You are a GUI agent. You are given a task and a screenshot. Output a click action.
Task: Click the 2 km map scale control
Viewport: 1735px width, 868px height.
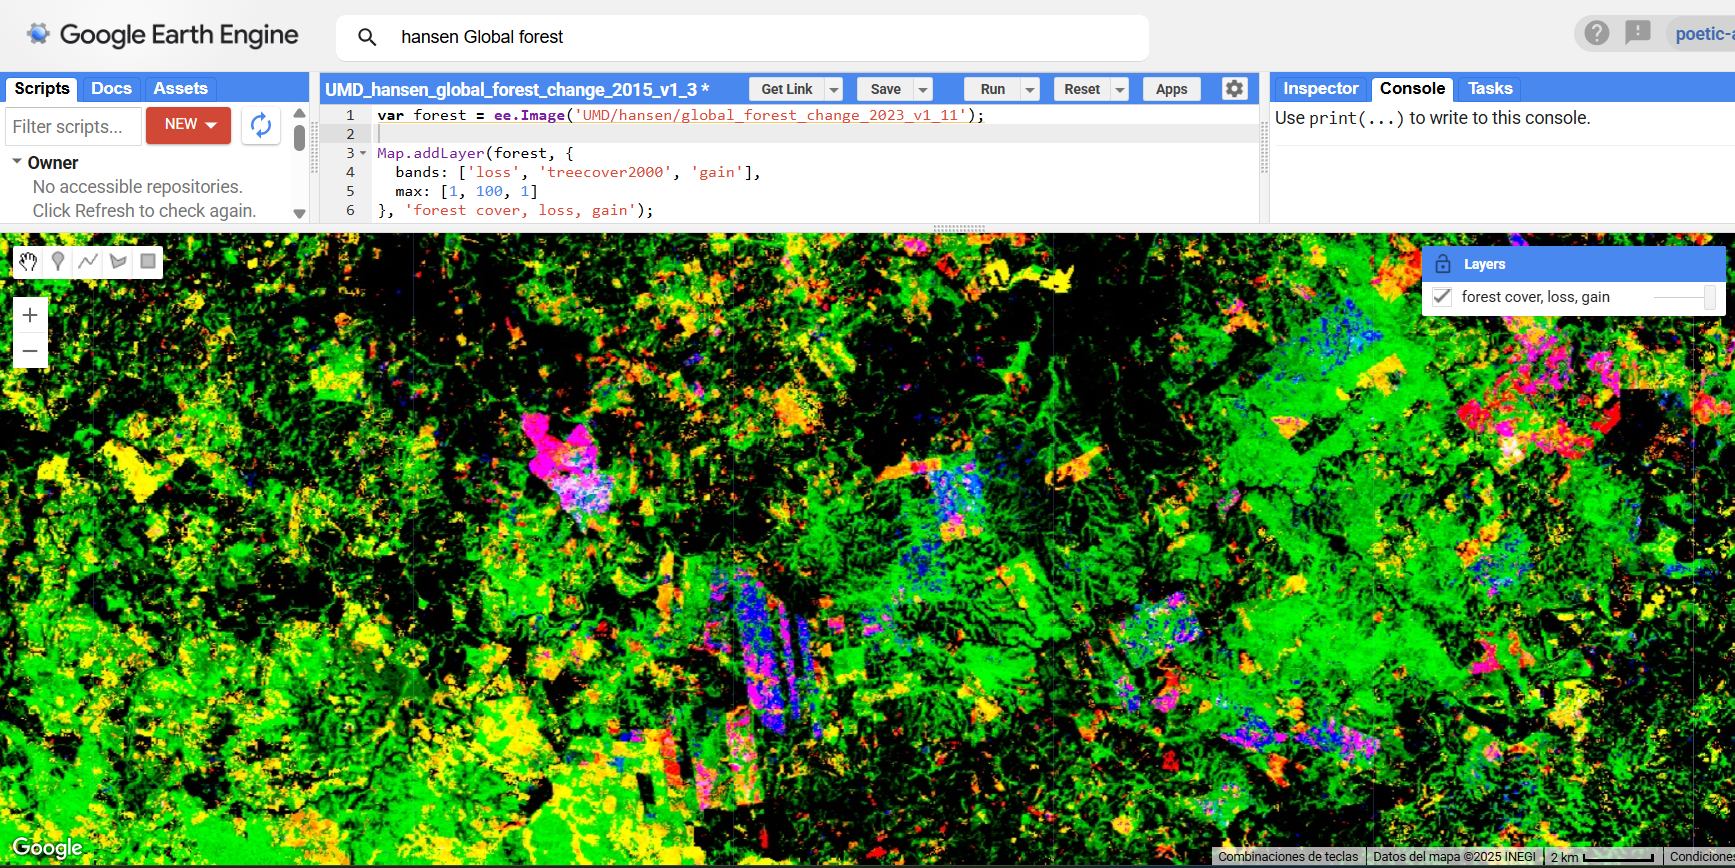(x=1602, y=857)
